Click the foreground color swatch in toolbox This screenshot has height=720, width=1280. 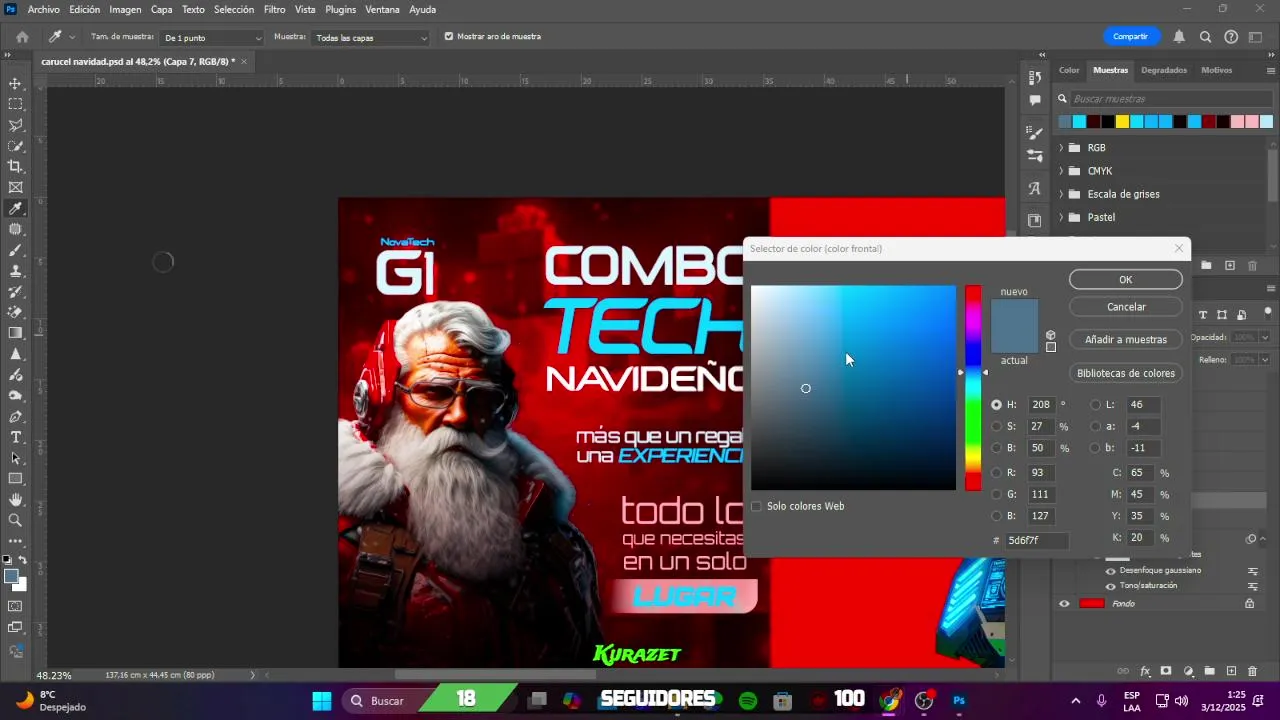pos(11,576)
